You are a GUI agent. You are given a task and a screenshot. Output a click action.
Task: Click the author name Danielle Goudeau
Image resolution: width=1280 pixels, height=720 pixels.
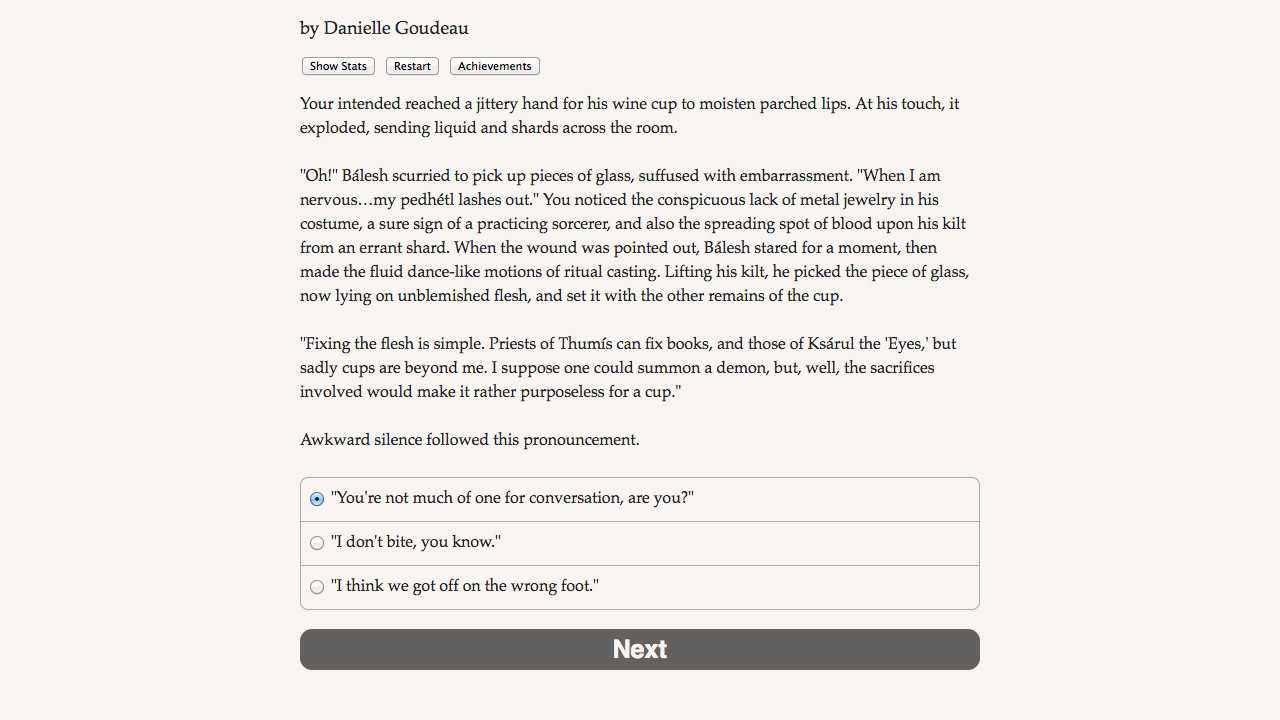(396, 28)
